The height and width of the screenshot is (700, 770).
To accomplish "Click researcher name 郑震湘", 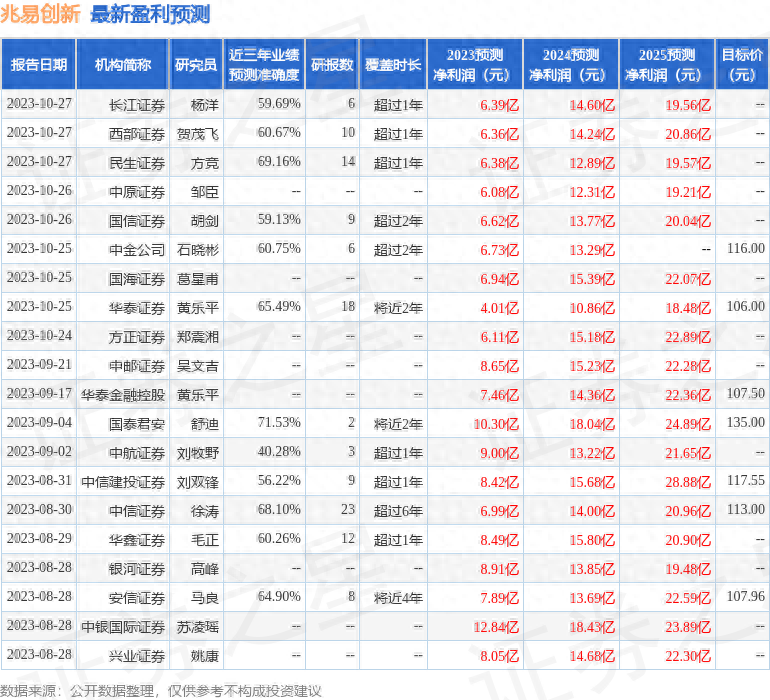I will pos(197,337).
